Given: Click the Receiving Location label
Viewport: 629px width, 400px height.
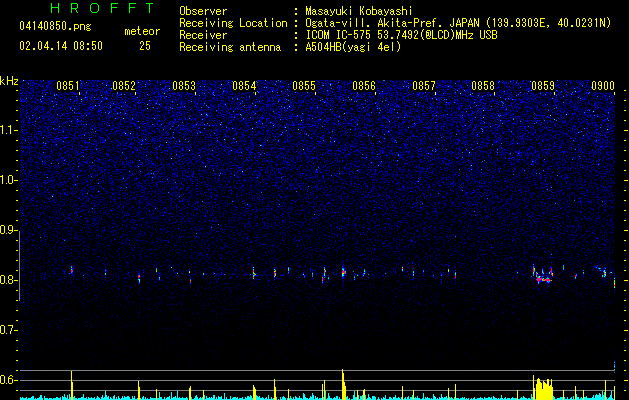Looking at the screenshot, I should 233,23.
